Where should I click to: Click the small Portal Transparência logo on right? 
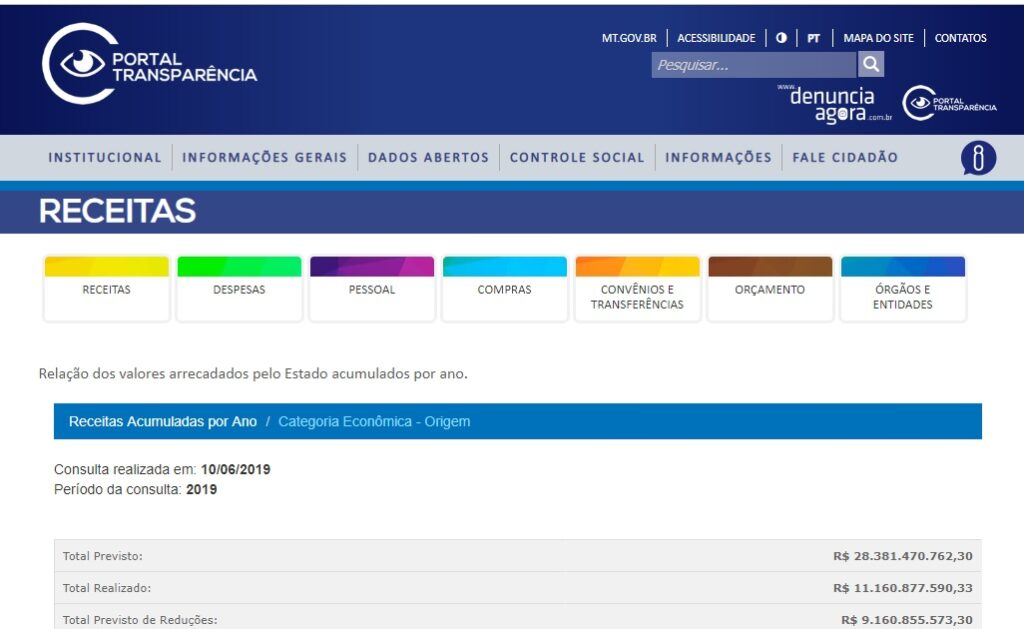pos(949,103)
